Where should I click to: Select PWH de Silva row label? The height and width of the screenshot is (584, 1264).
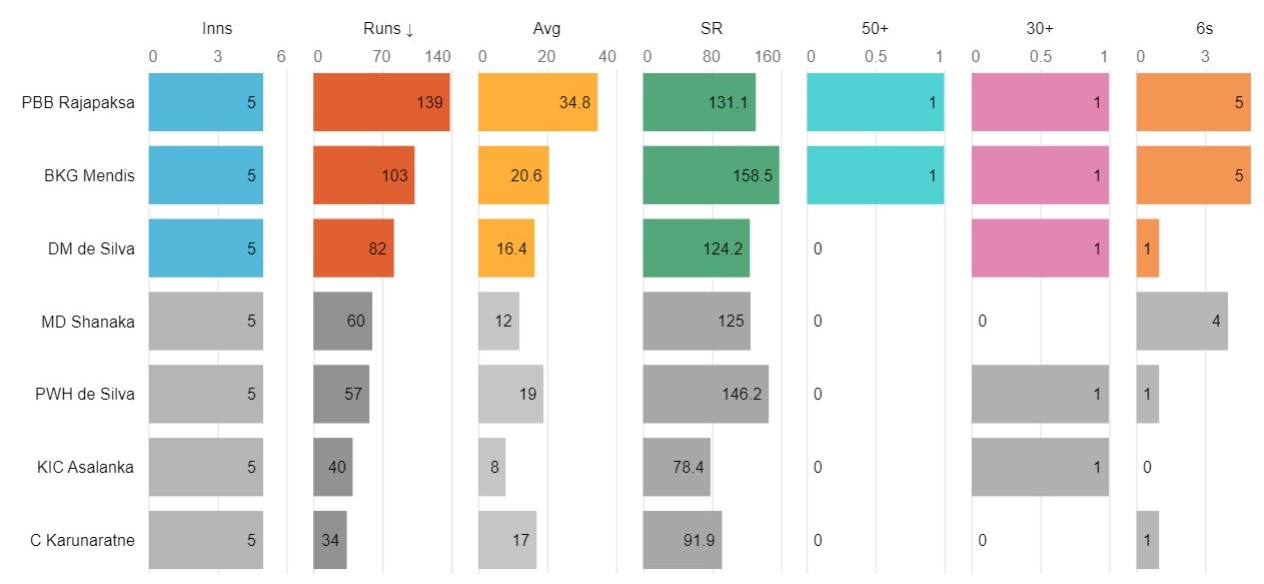pos(85,394)
